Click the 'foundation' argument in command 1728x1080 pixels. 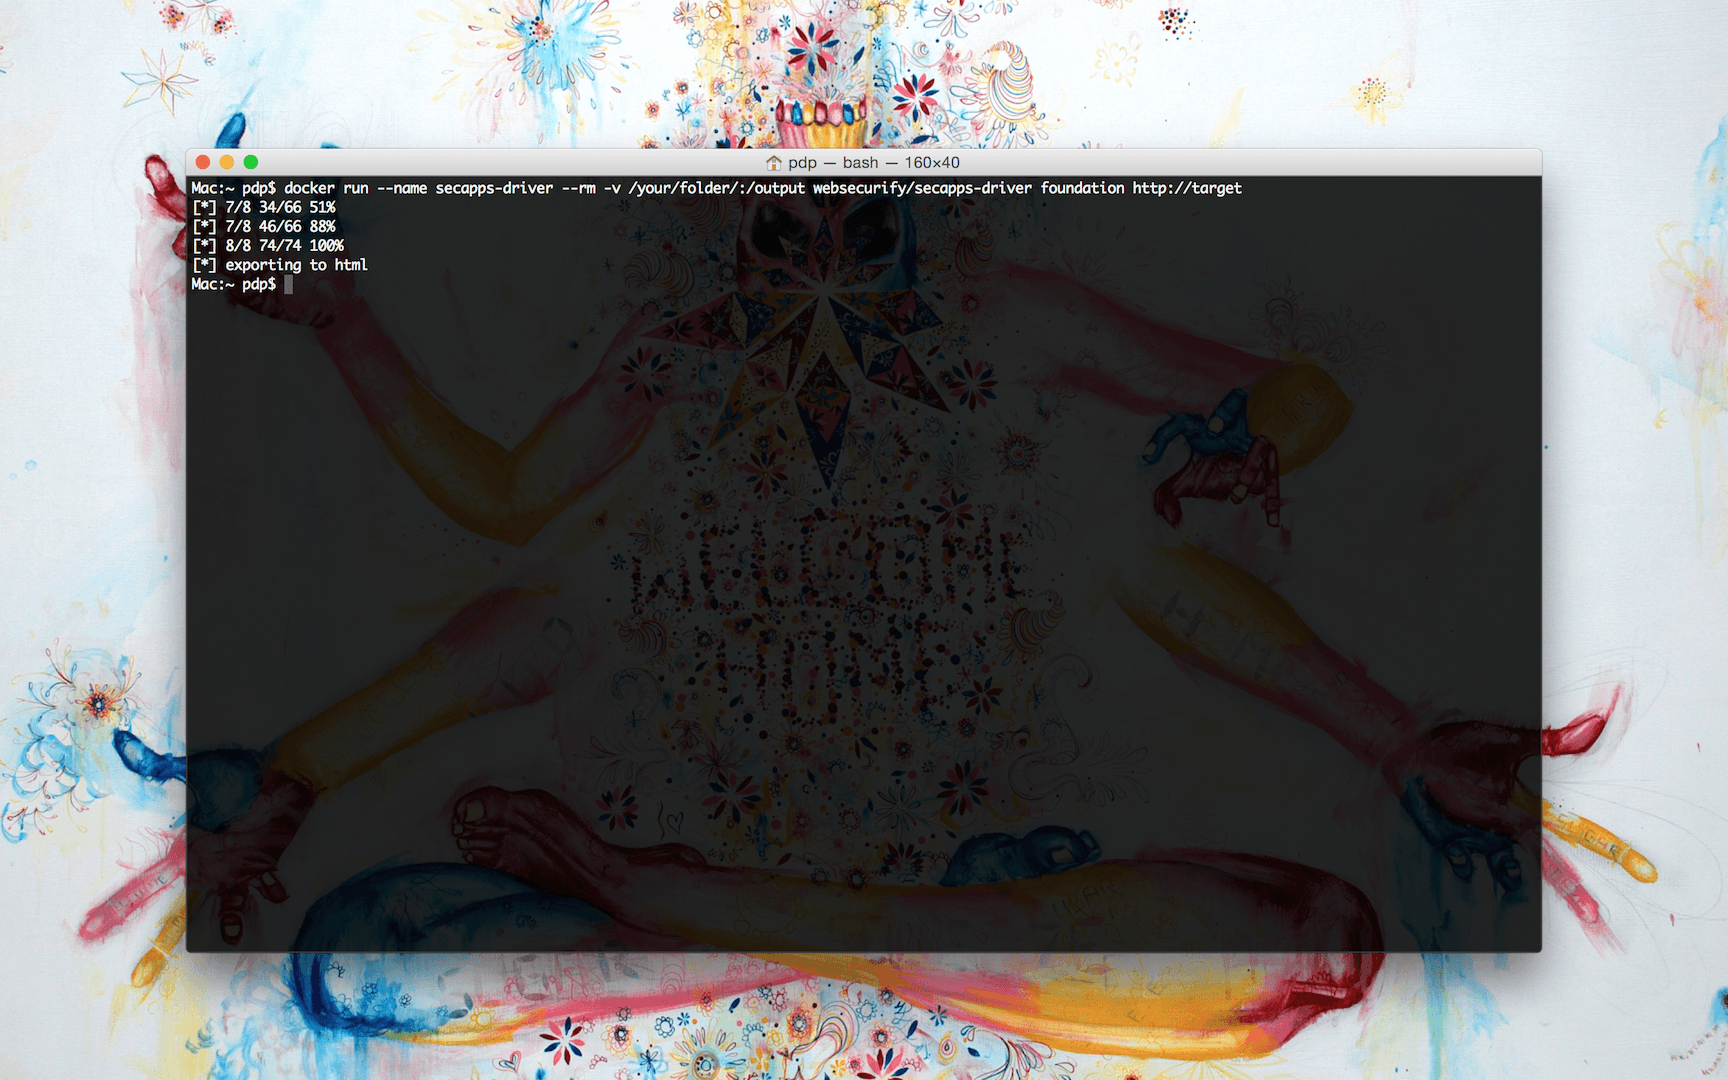1082,188
